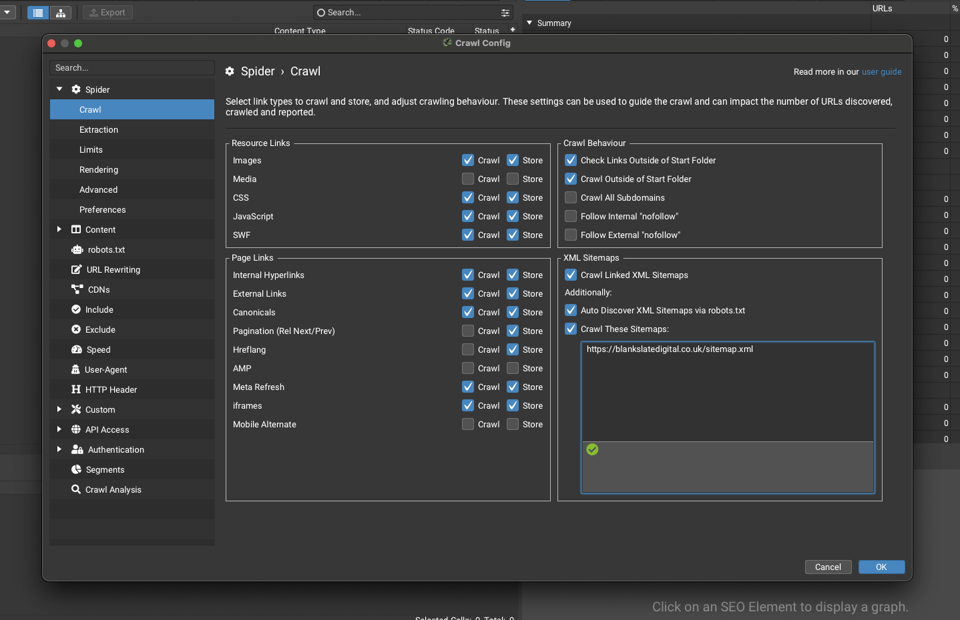
Task: Select the Crawl item in sidebar
Action: [132, 110]
